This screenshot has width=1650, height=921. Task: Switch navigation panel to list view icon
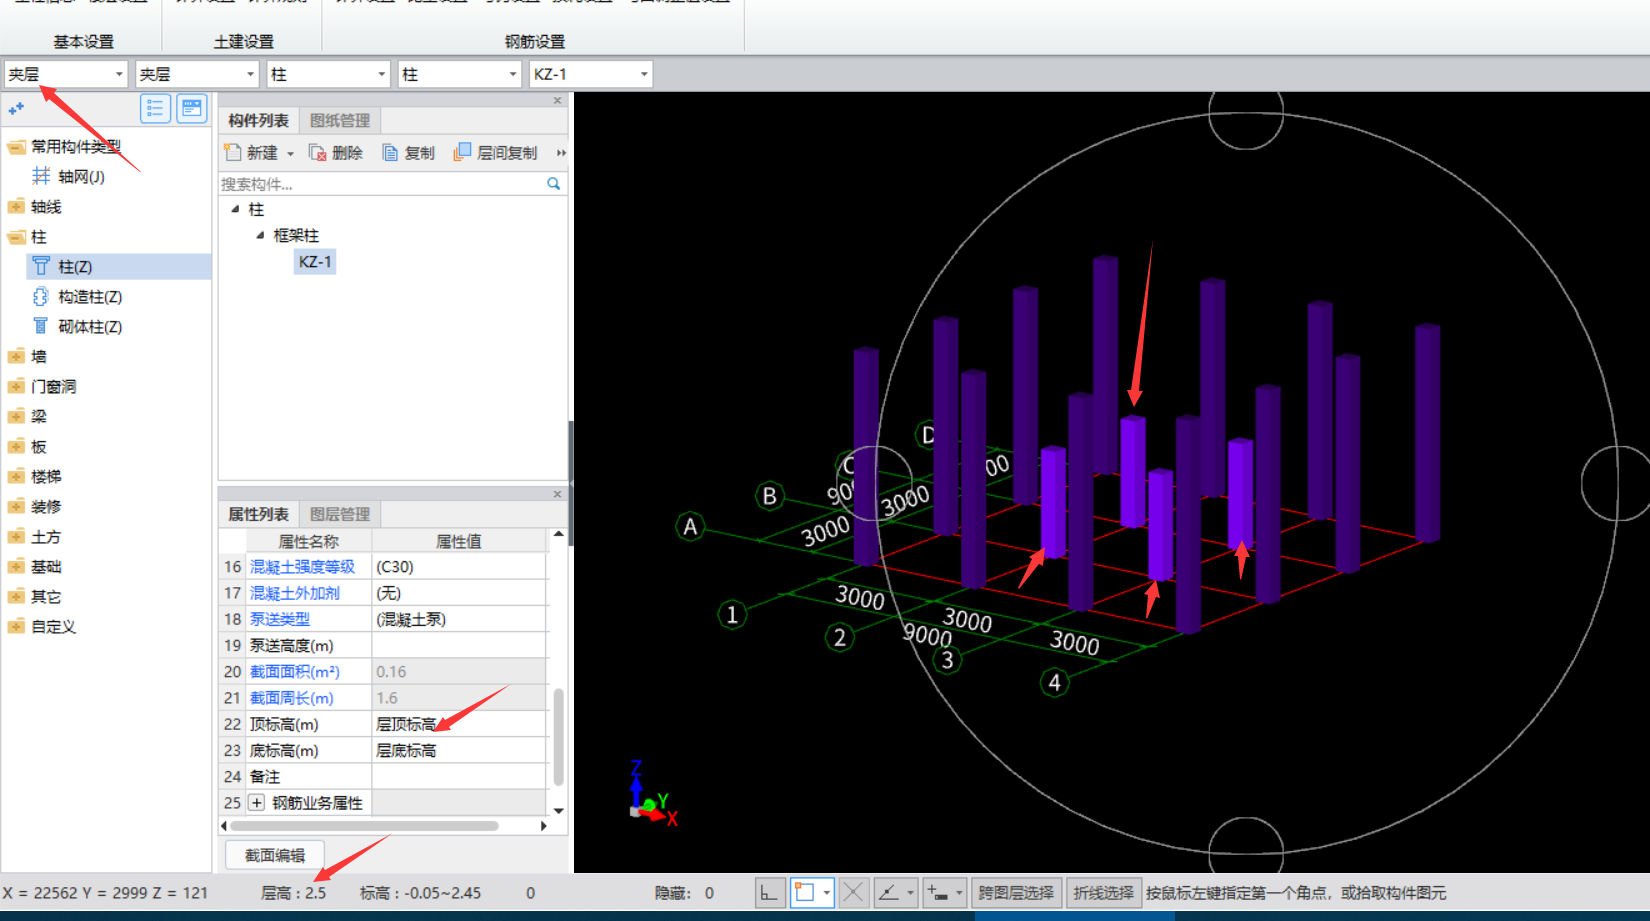pos(155,108)
